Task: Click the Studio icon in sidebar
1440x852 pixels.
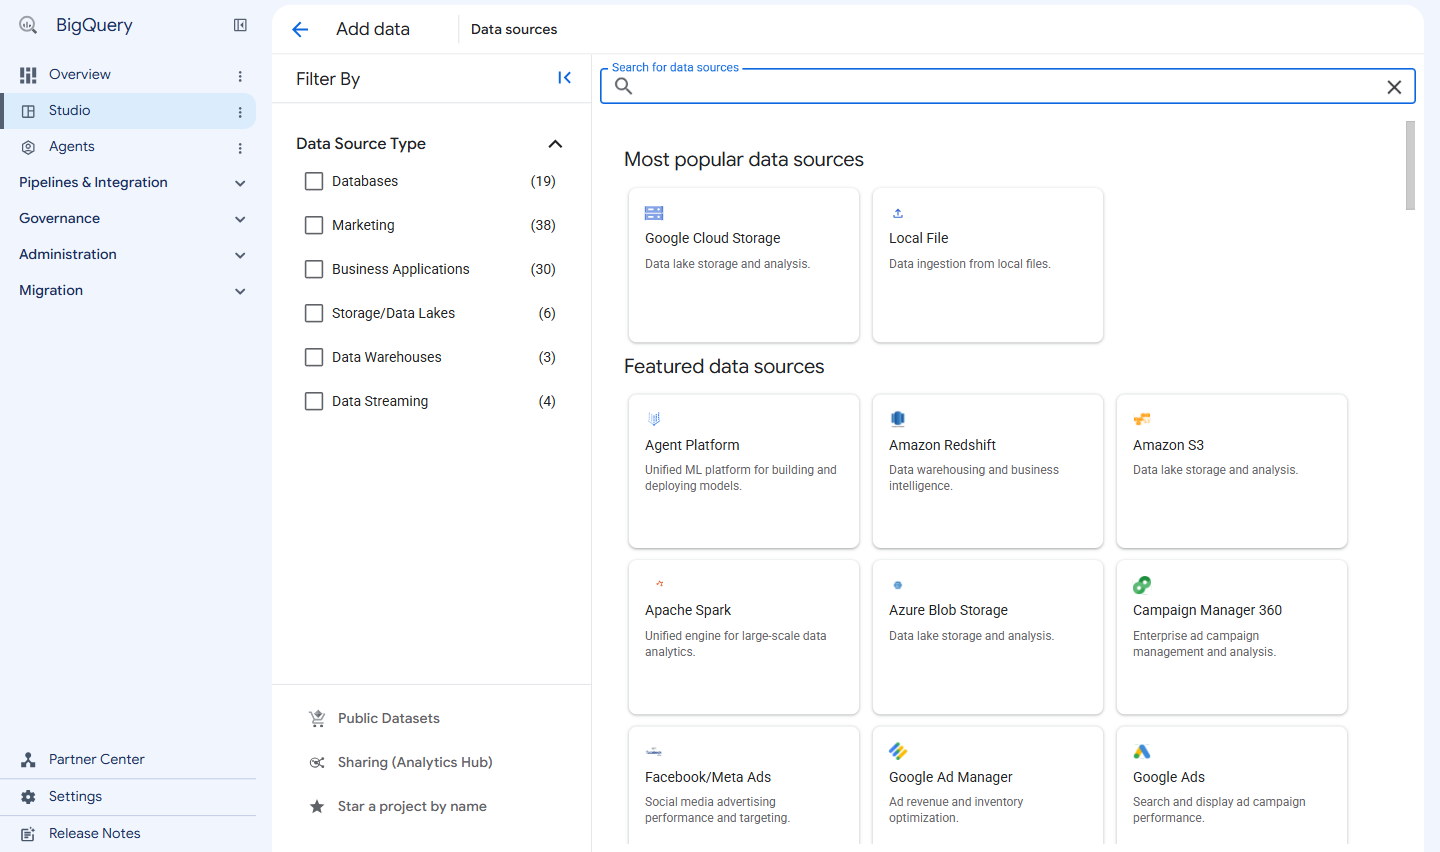Action: tap(28, 111)
